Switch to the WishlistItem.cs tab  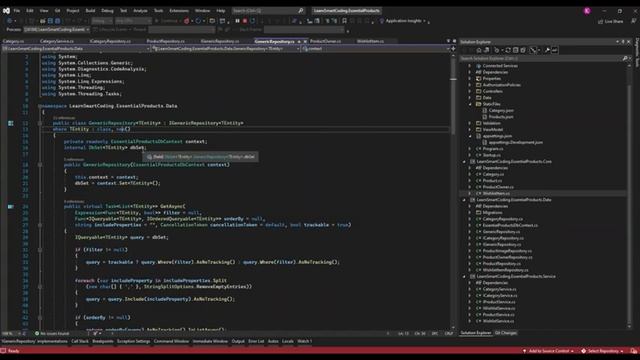370,41
